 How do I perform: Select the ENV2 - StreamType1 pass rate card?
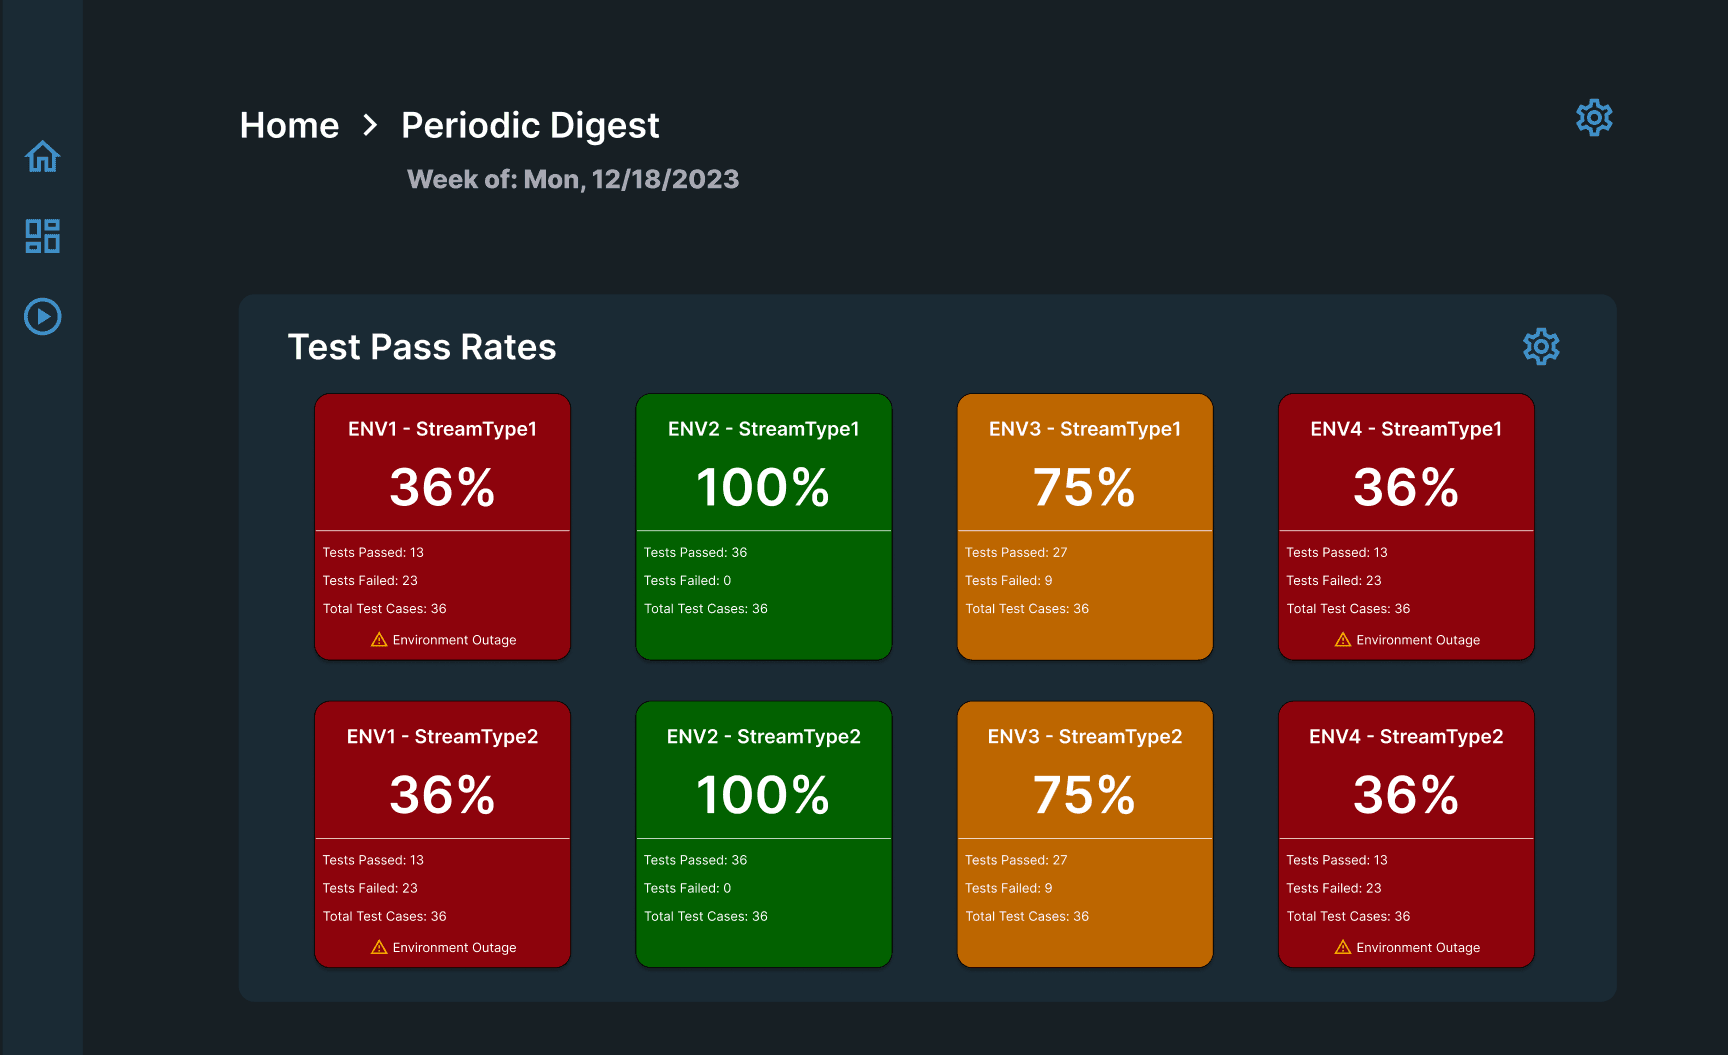click(763, 527)
